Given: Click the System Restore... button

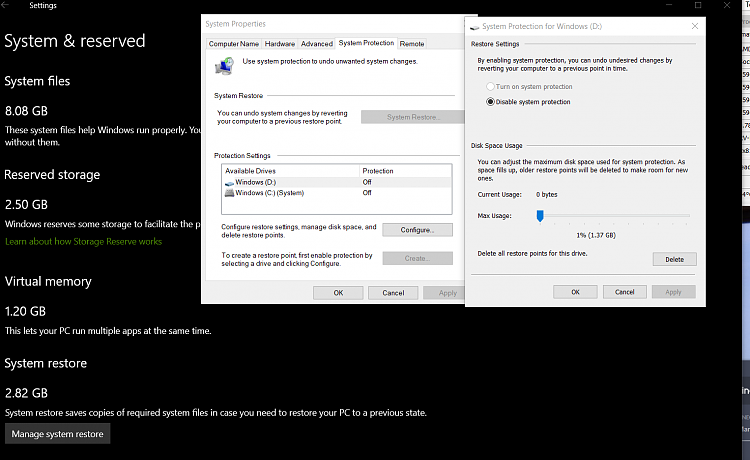Looking at the screenshot, I should point(412,117).
